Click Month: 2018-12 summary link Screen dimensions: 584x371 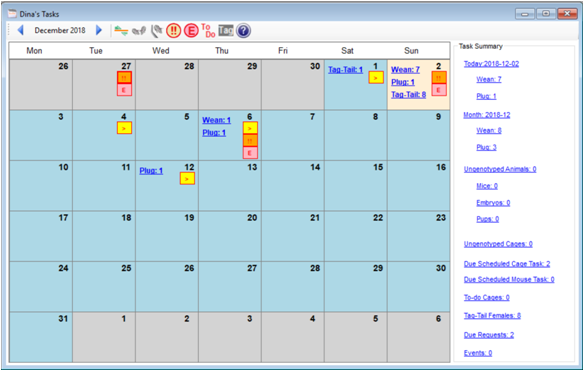(486, 115)
